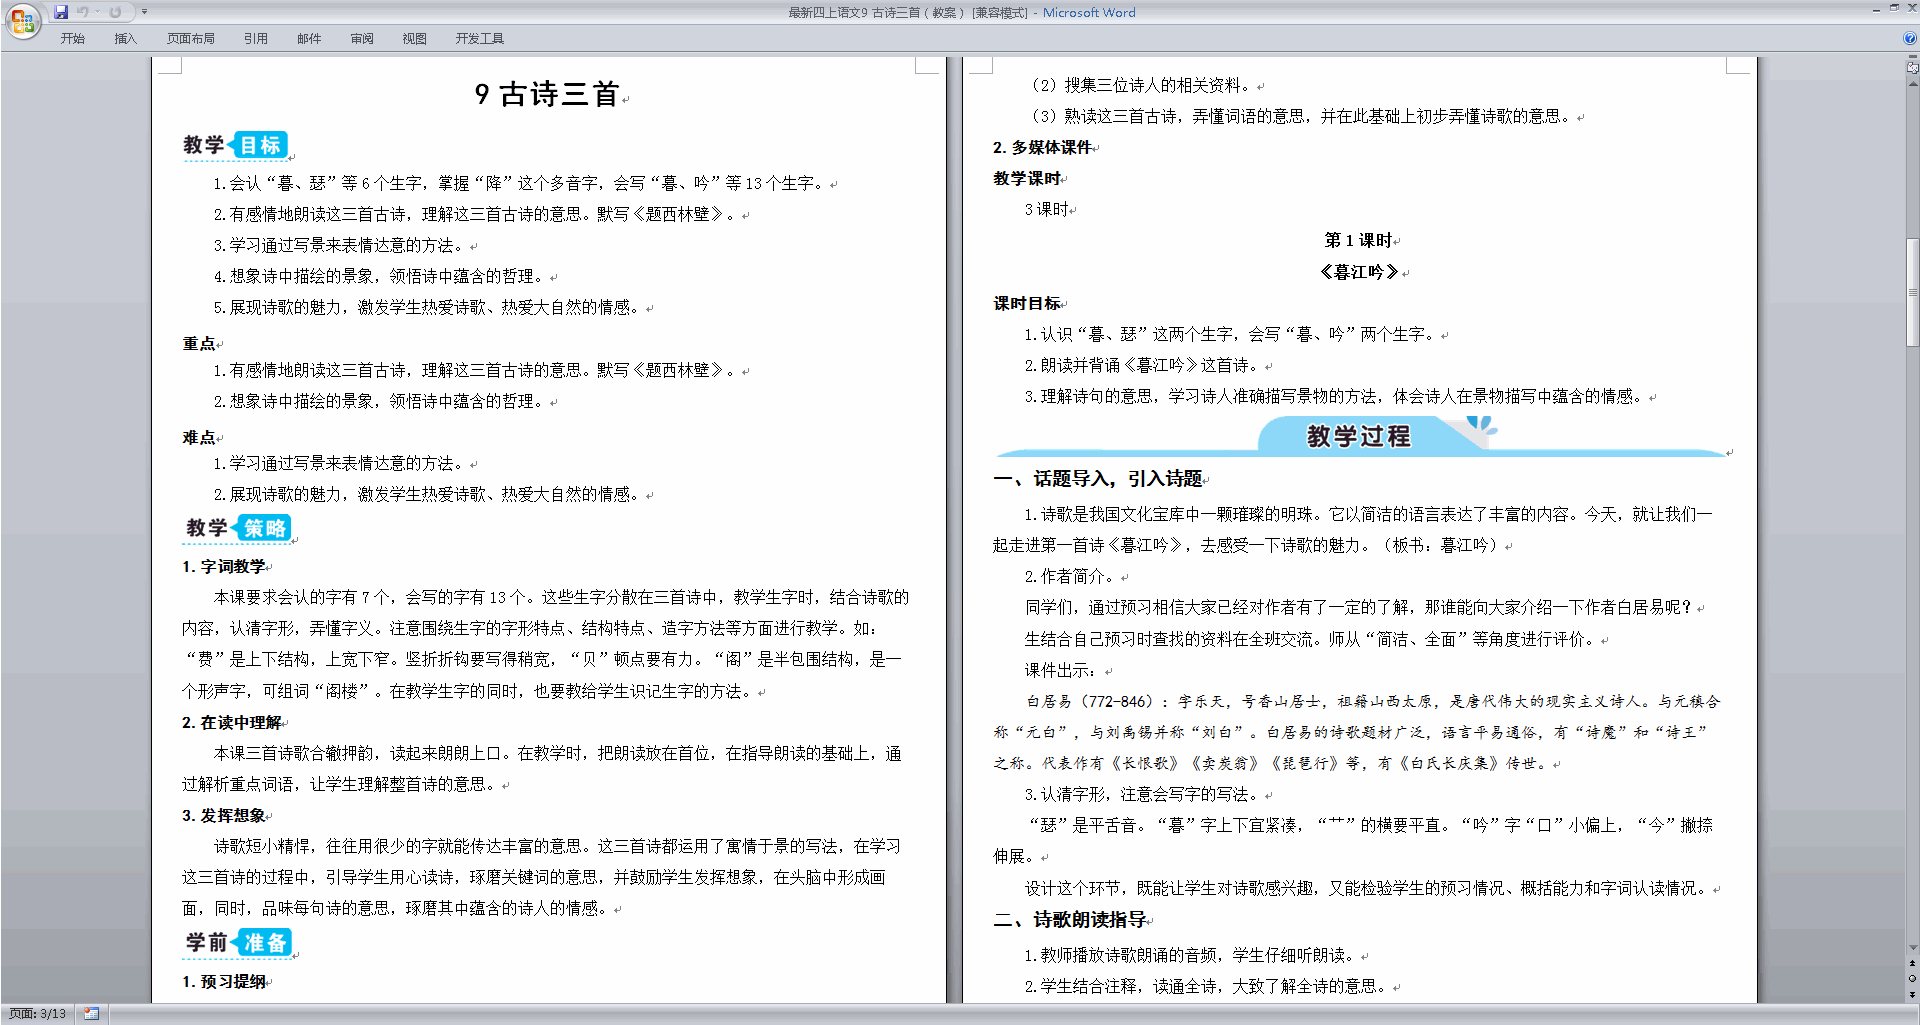Image resolution: width=1920 pixels, height=1025 pixels.
Task: Click the Save icon in quick access toolbar
Action: coord(61,12)
